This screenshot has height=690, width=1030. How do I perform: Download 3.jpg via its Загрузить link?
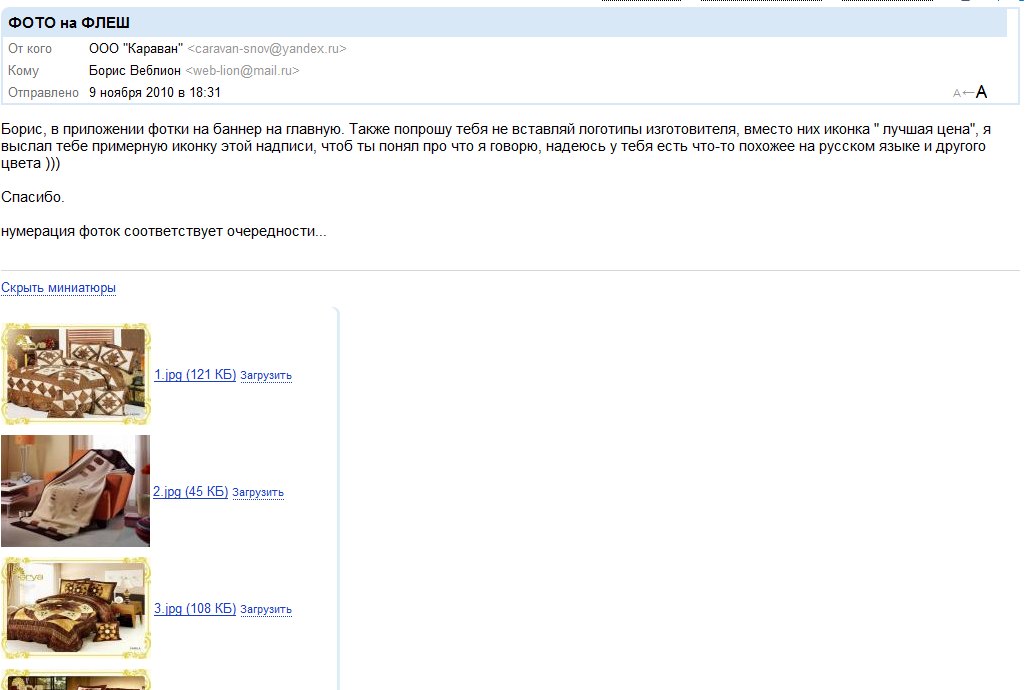click(x=266, y=609)
